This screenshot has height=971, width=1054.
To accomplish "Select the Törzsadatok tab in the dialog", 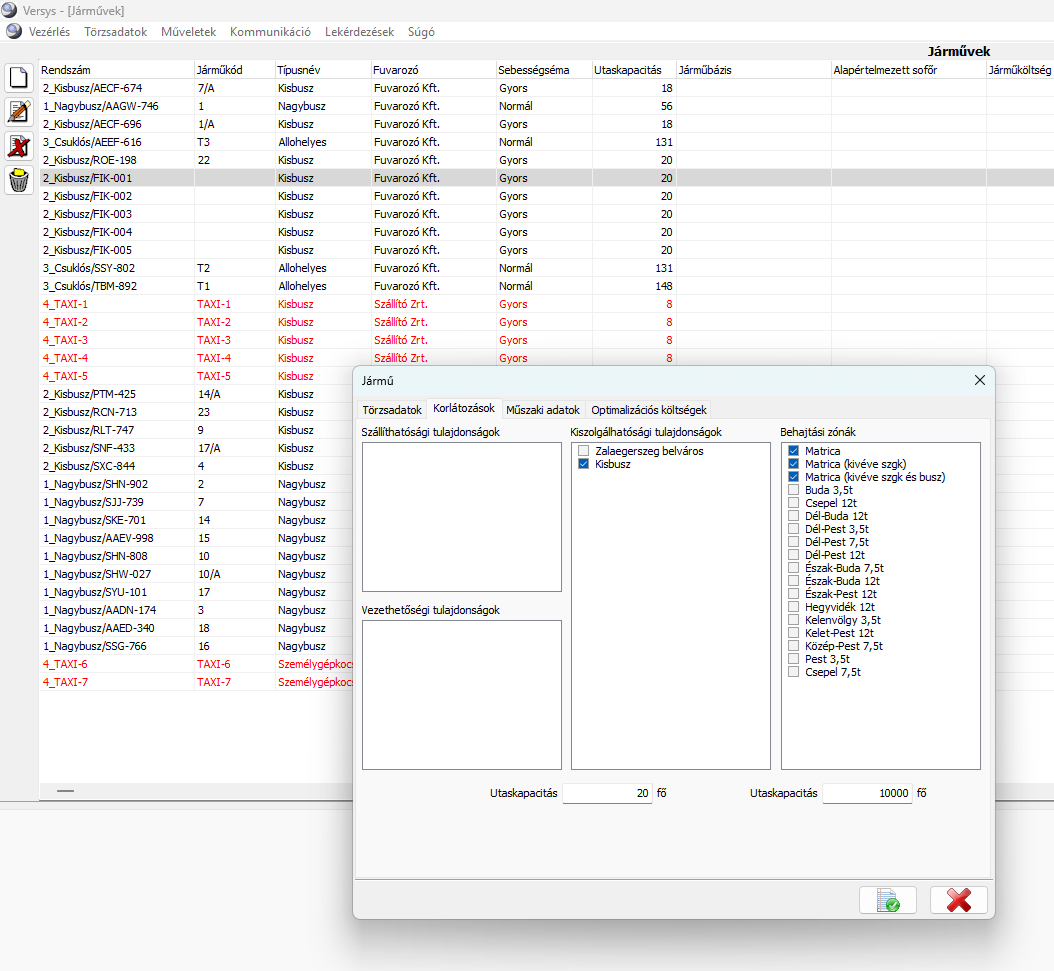I will click(x=391, y=410).
